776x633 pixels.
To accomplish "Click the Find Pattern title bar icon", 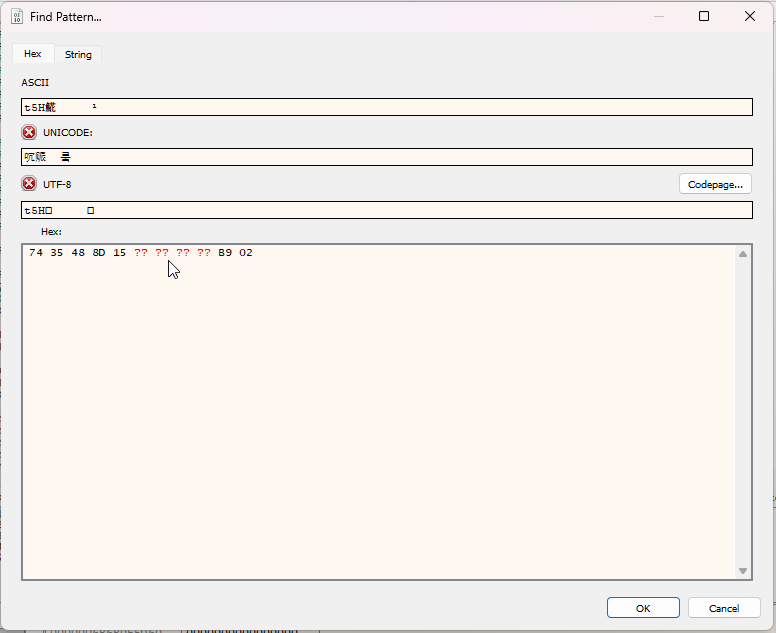I will [17, 16].
